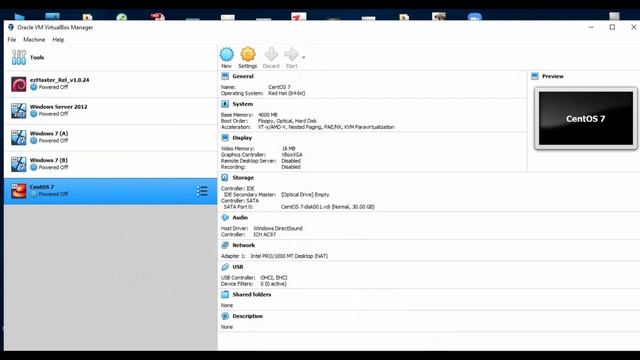Click the Tools label in sidebar
The image size is (640, 360).
coord(37,58)
